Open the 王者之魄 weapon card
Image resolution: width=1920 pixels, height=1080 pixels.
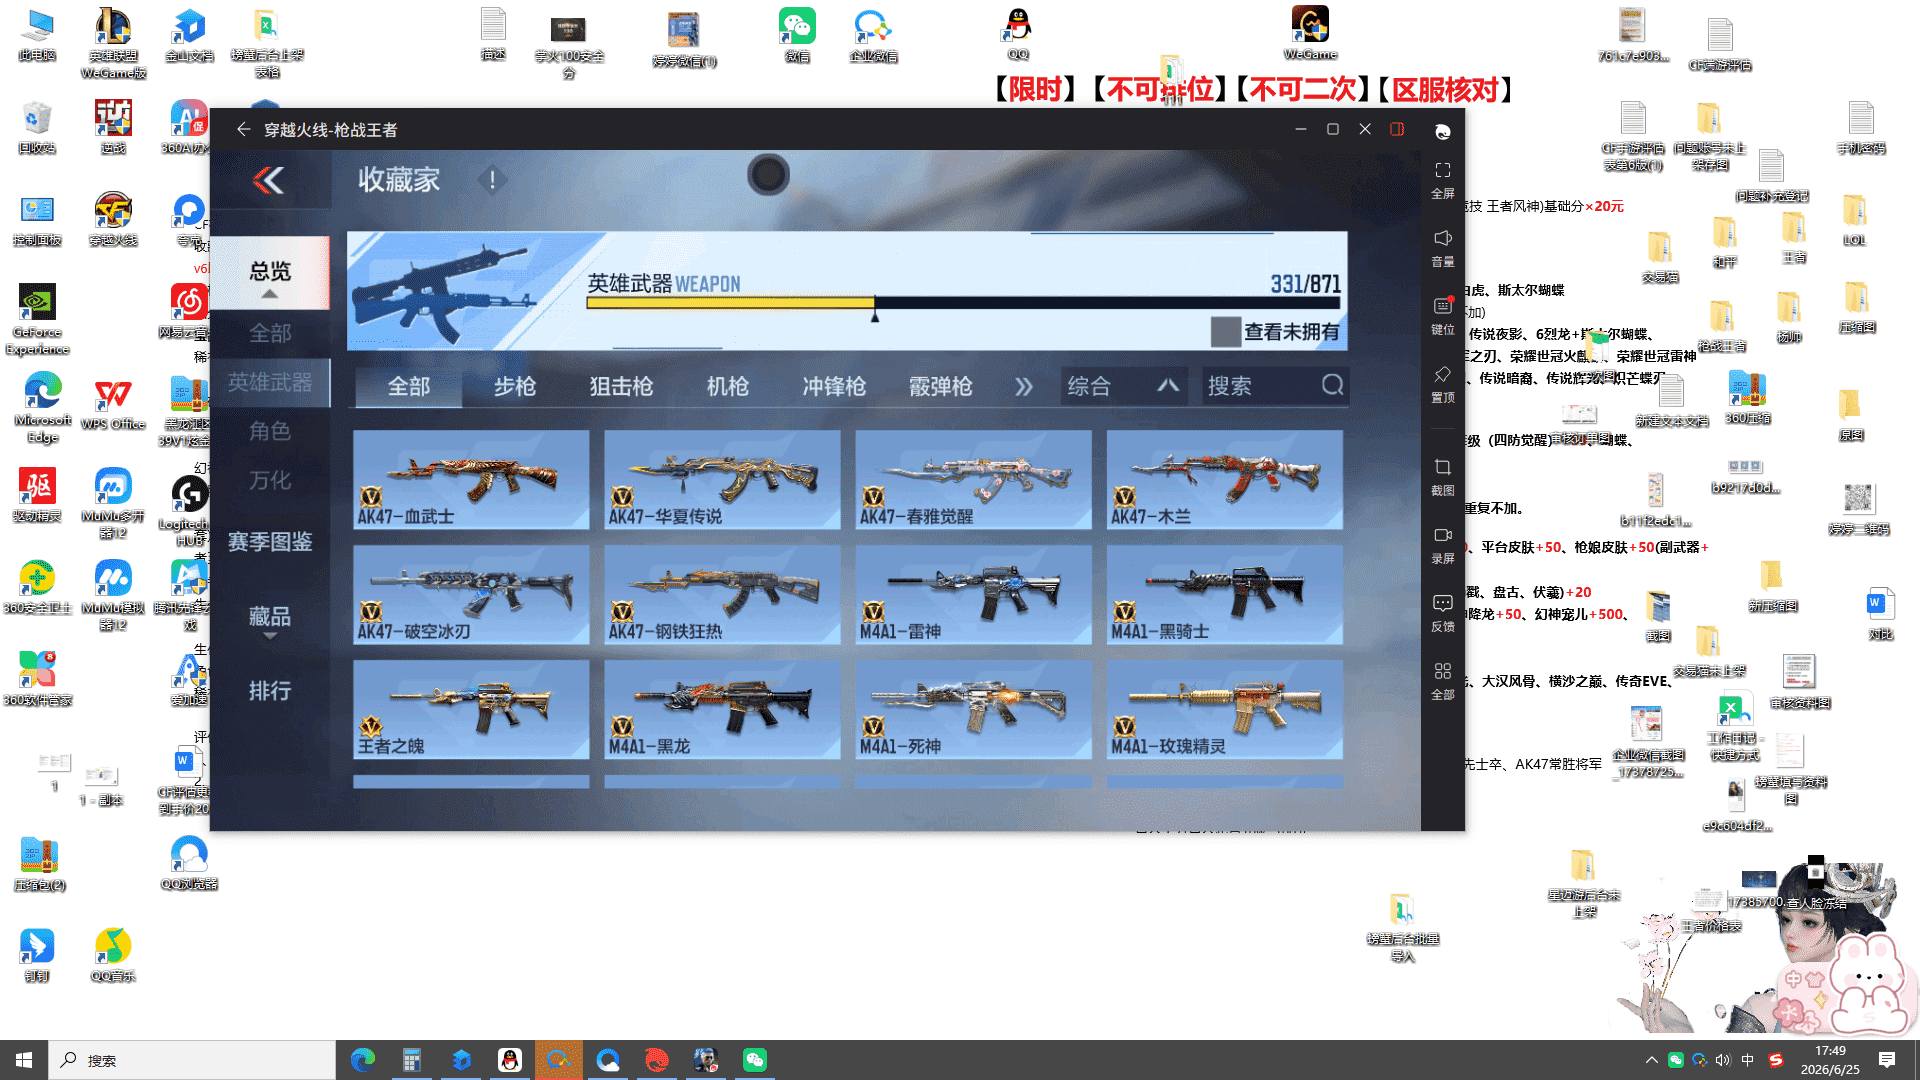pos(471,709)
